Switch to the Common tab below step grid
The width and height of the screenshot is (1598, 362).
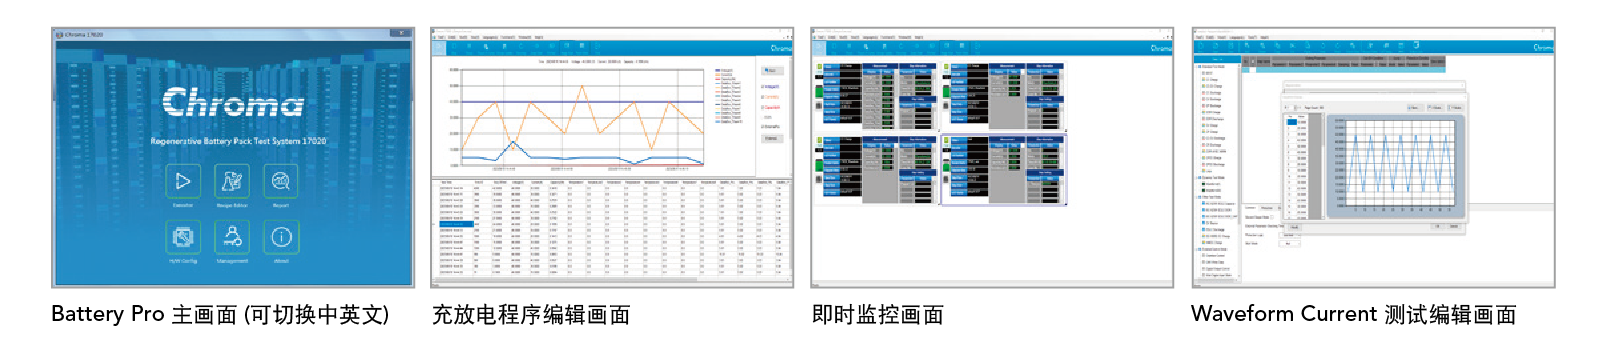[1251, 208]
